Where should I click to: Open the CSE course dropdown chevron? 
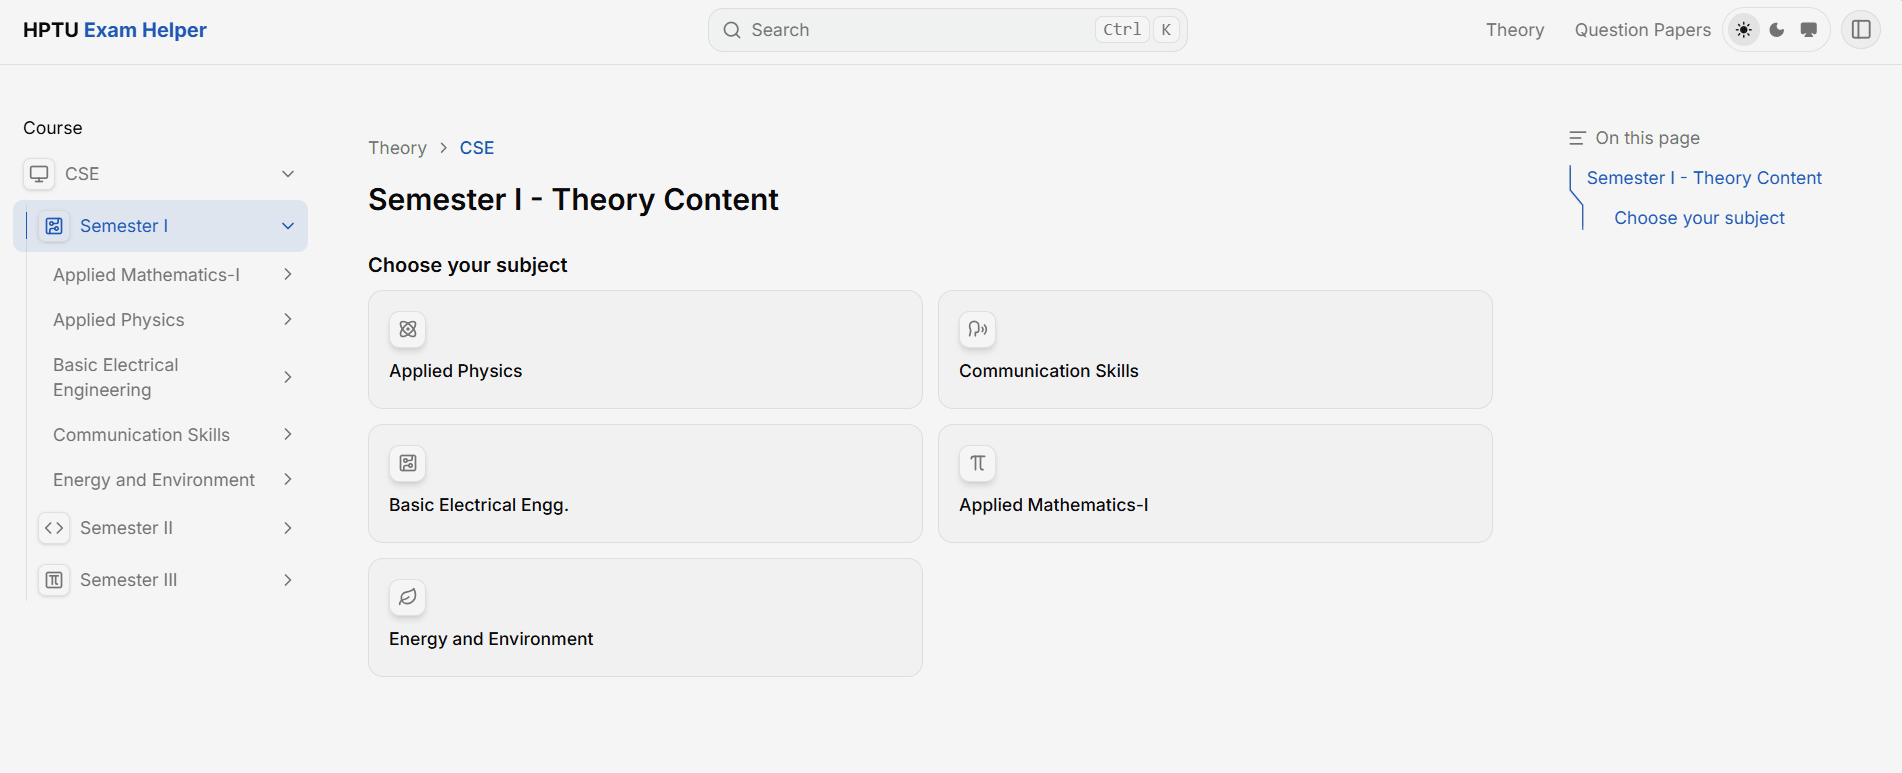[x=288, y=174]
